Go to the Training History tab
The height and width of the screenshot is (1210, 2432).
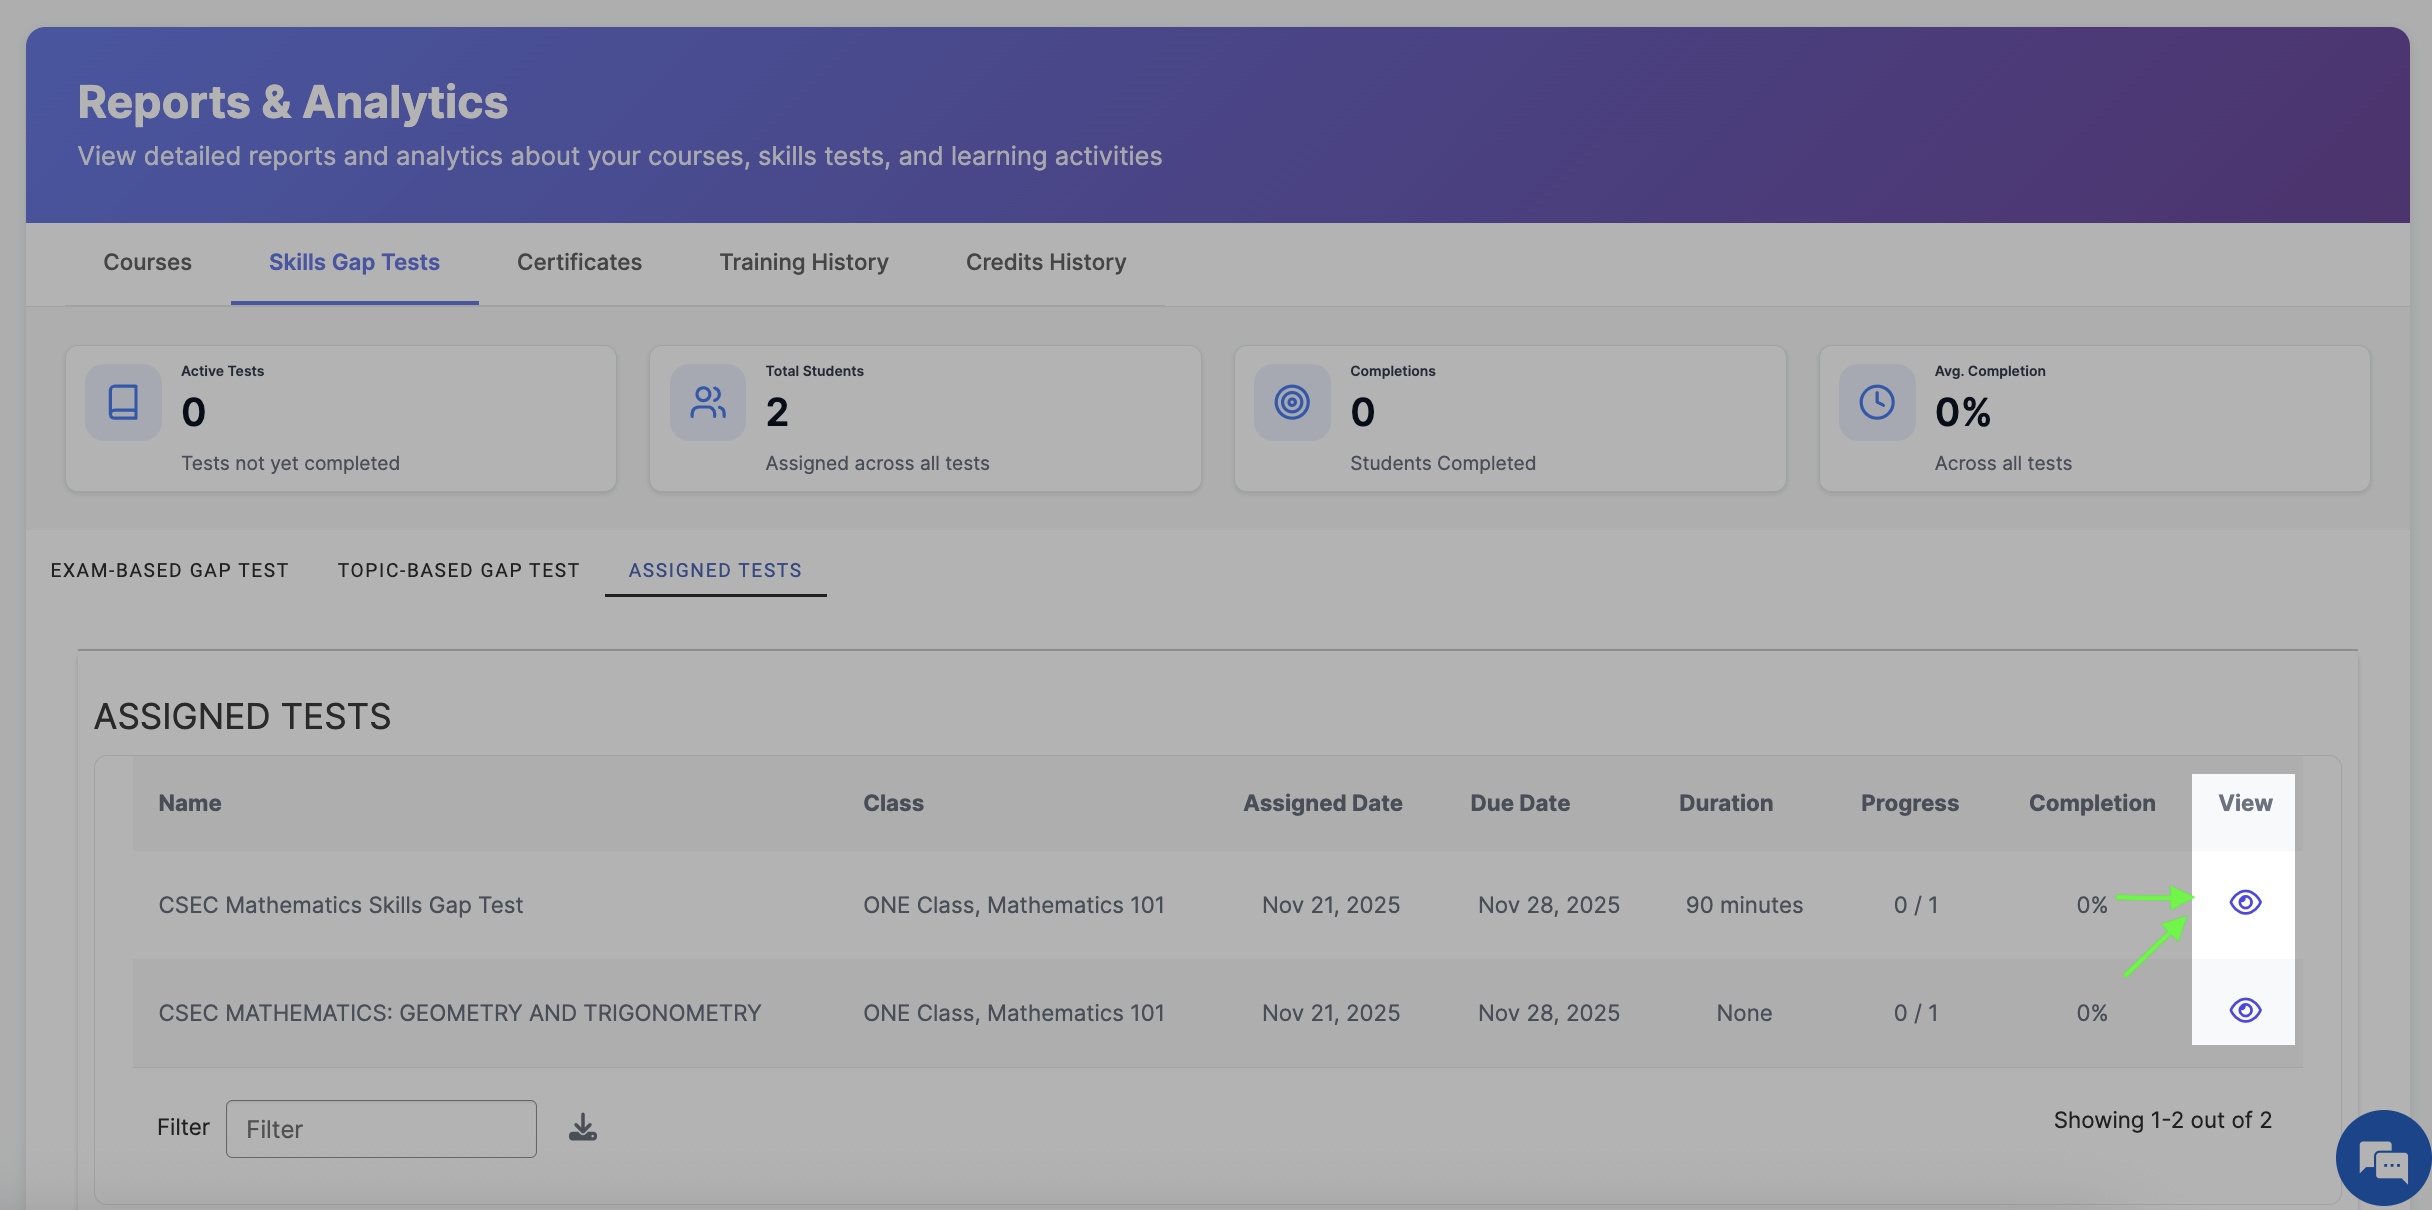point(804,262)
